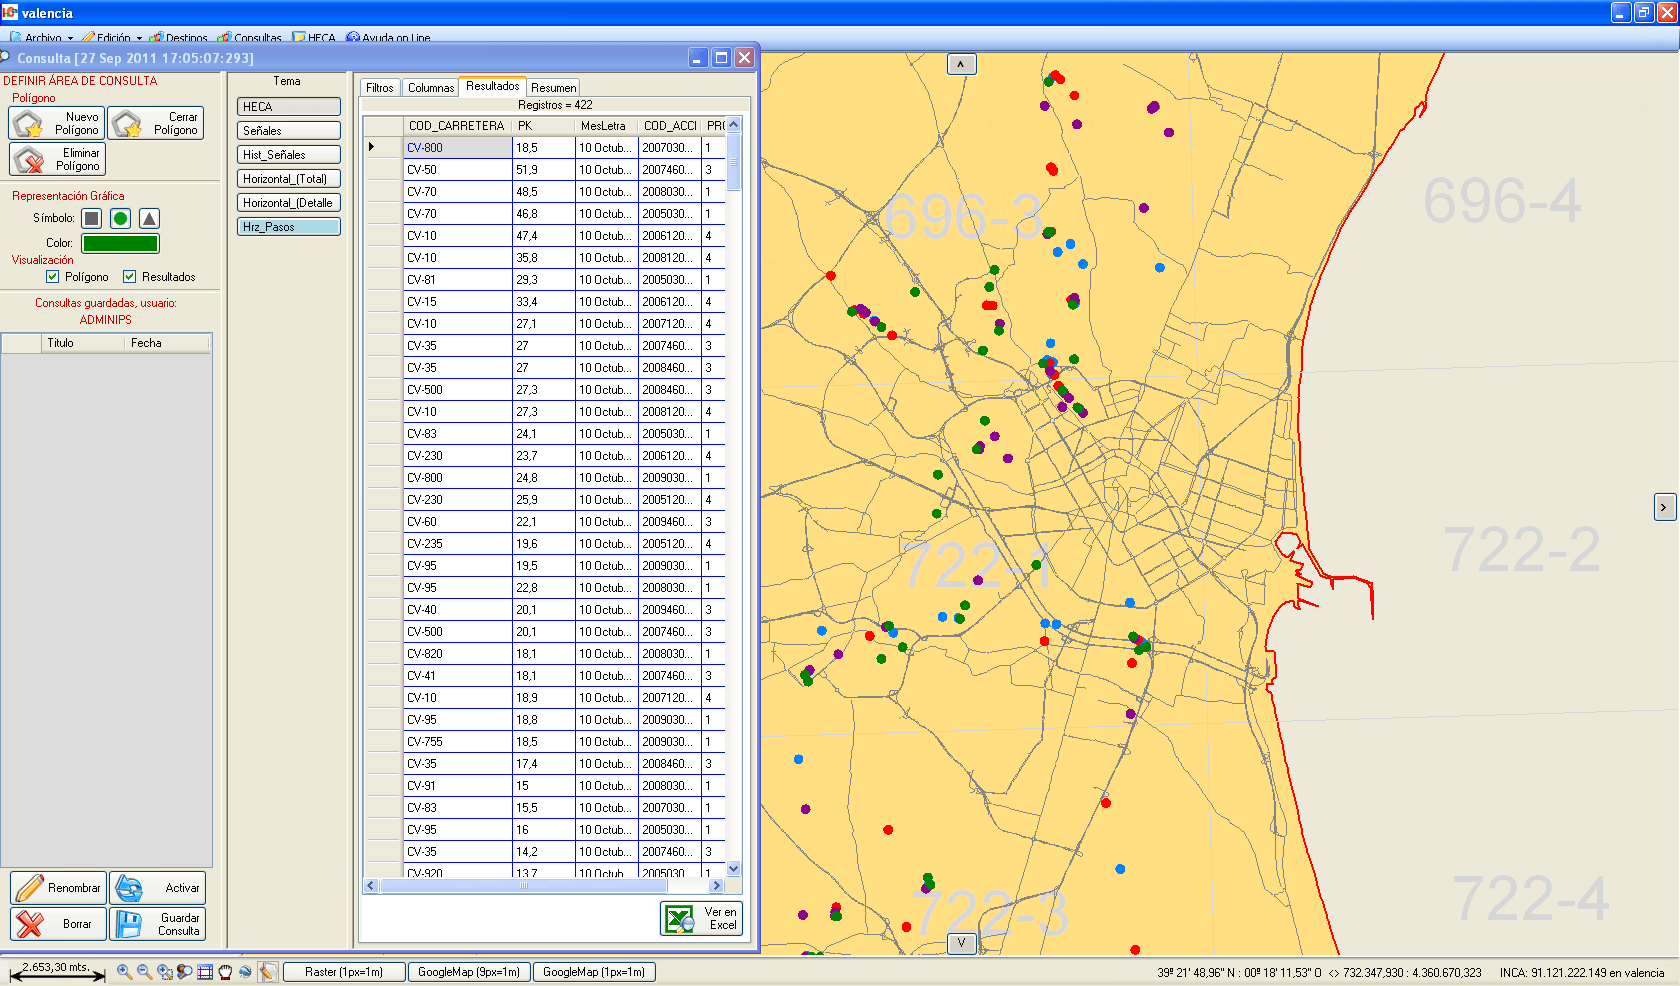Viewport: 1680px width, 986px height.
Task: Open the Edición menu dropdown
Action: (x=114, y=38)
